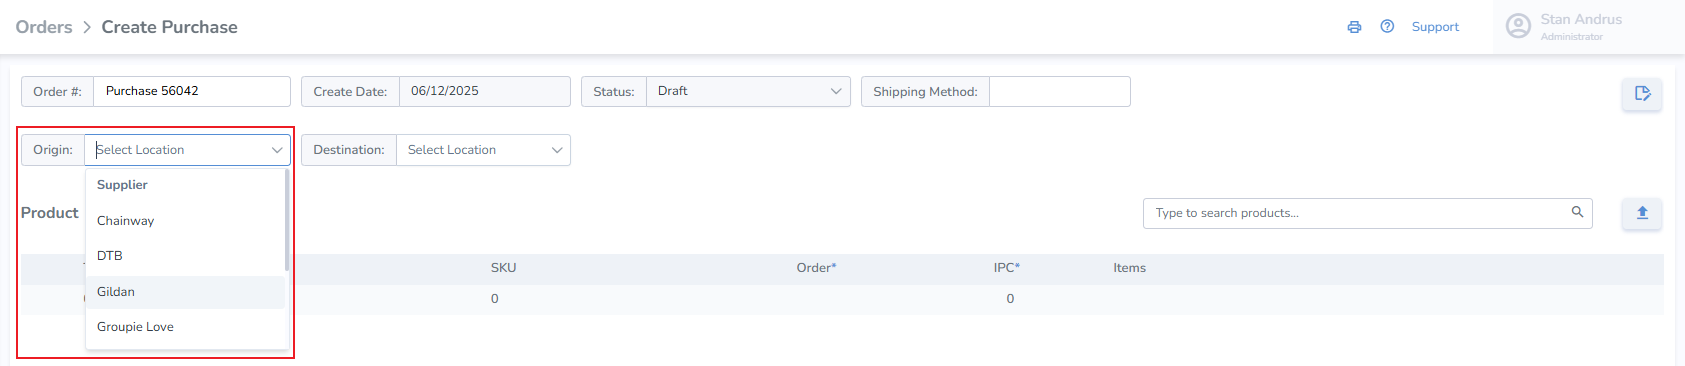Expand the Status Draft dropdown
The height and width of the screenshot is (366, 1685).
(x=748, y=91)
